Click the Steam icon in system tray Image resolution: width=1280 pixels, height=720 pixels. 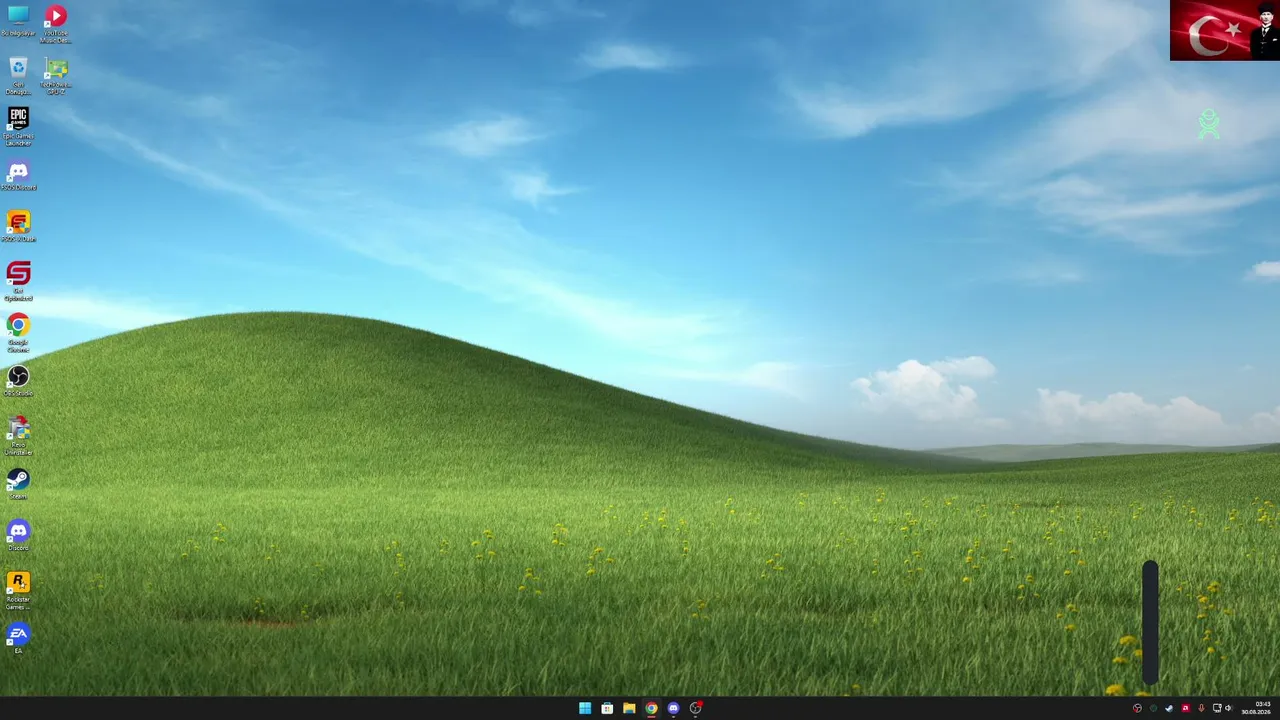pos(1169,708)
